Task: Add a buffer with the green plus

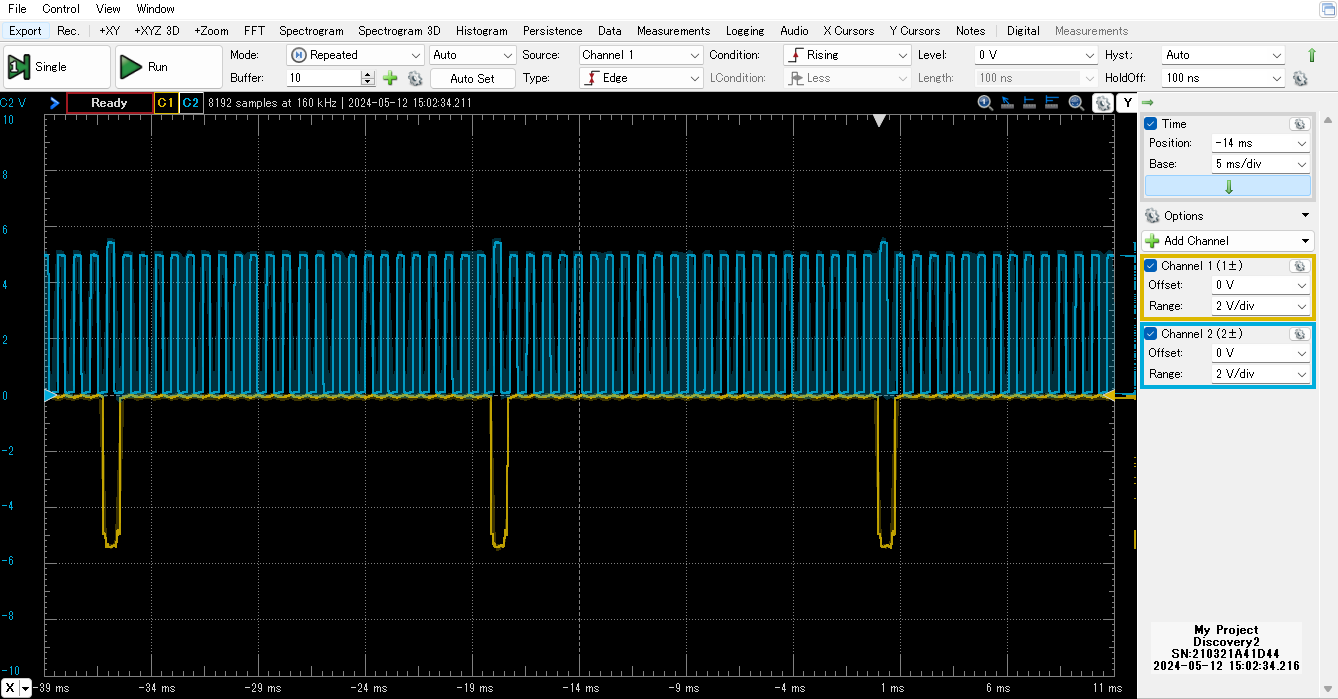Action: 391,78
